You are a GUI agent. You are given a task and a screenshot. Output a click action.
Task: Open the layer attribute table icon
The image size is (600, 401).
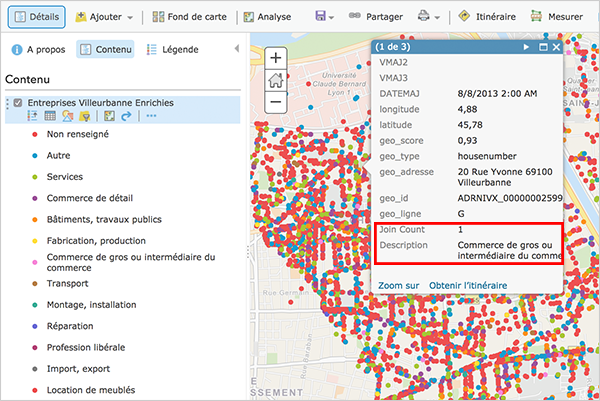pyautogui.click(x=50, y=116)
